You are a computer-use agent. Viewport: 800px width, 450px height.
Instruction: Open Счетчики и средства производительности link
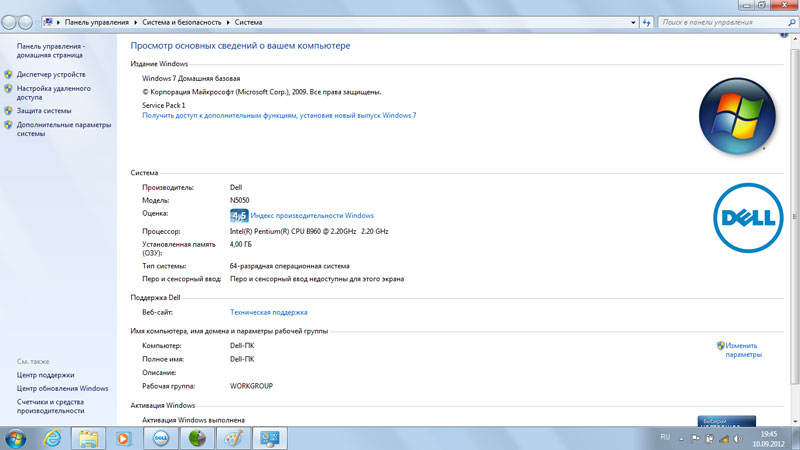(x=50, y=407)
